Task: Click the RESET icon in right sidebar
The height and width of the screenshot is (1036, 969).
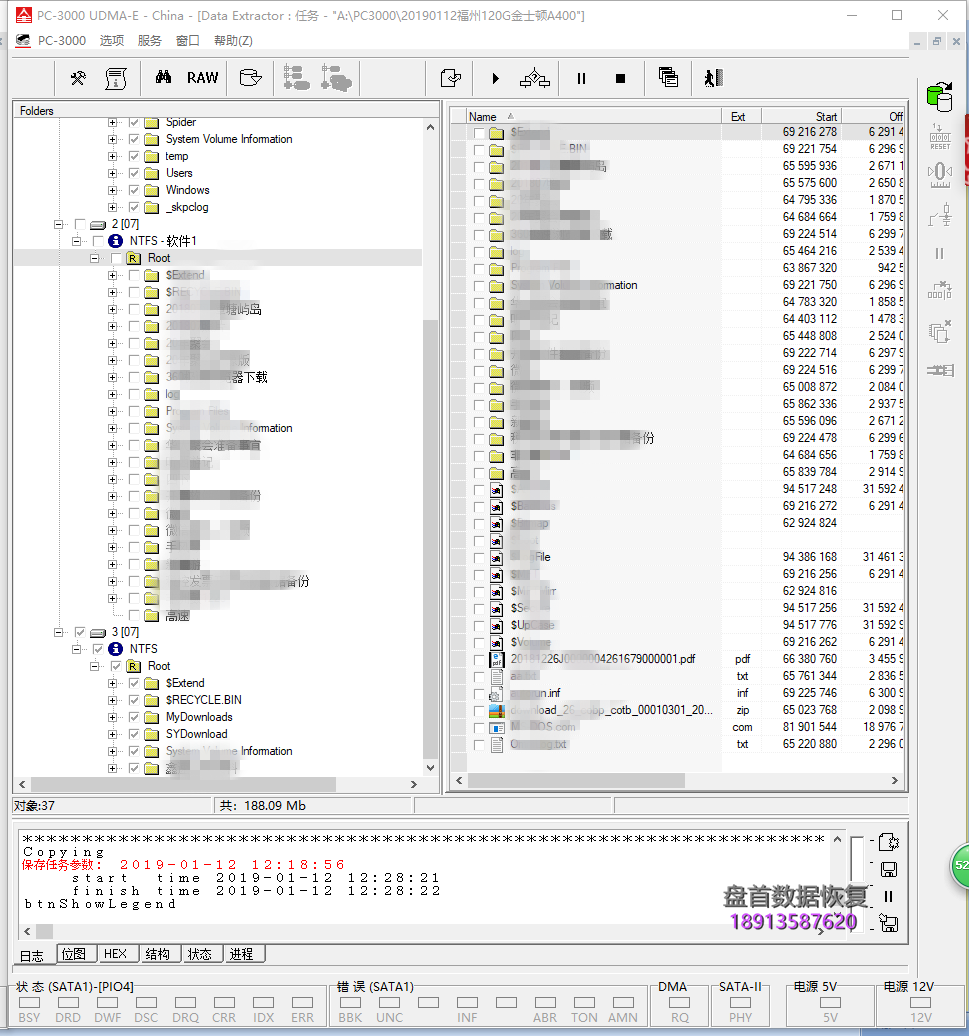Action: point(939,136)
